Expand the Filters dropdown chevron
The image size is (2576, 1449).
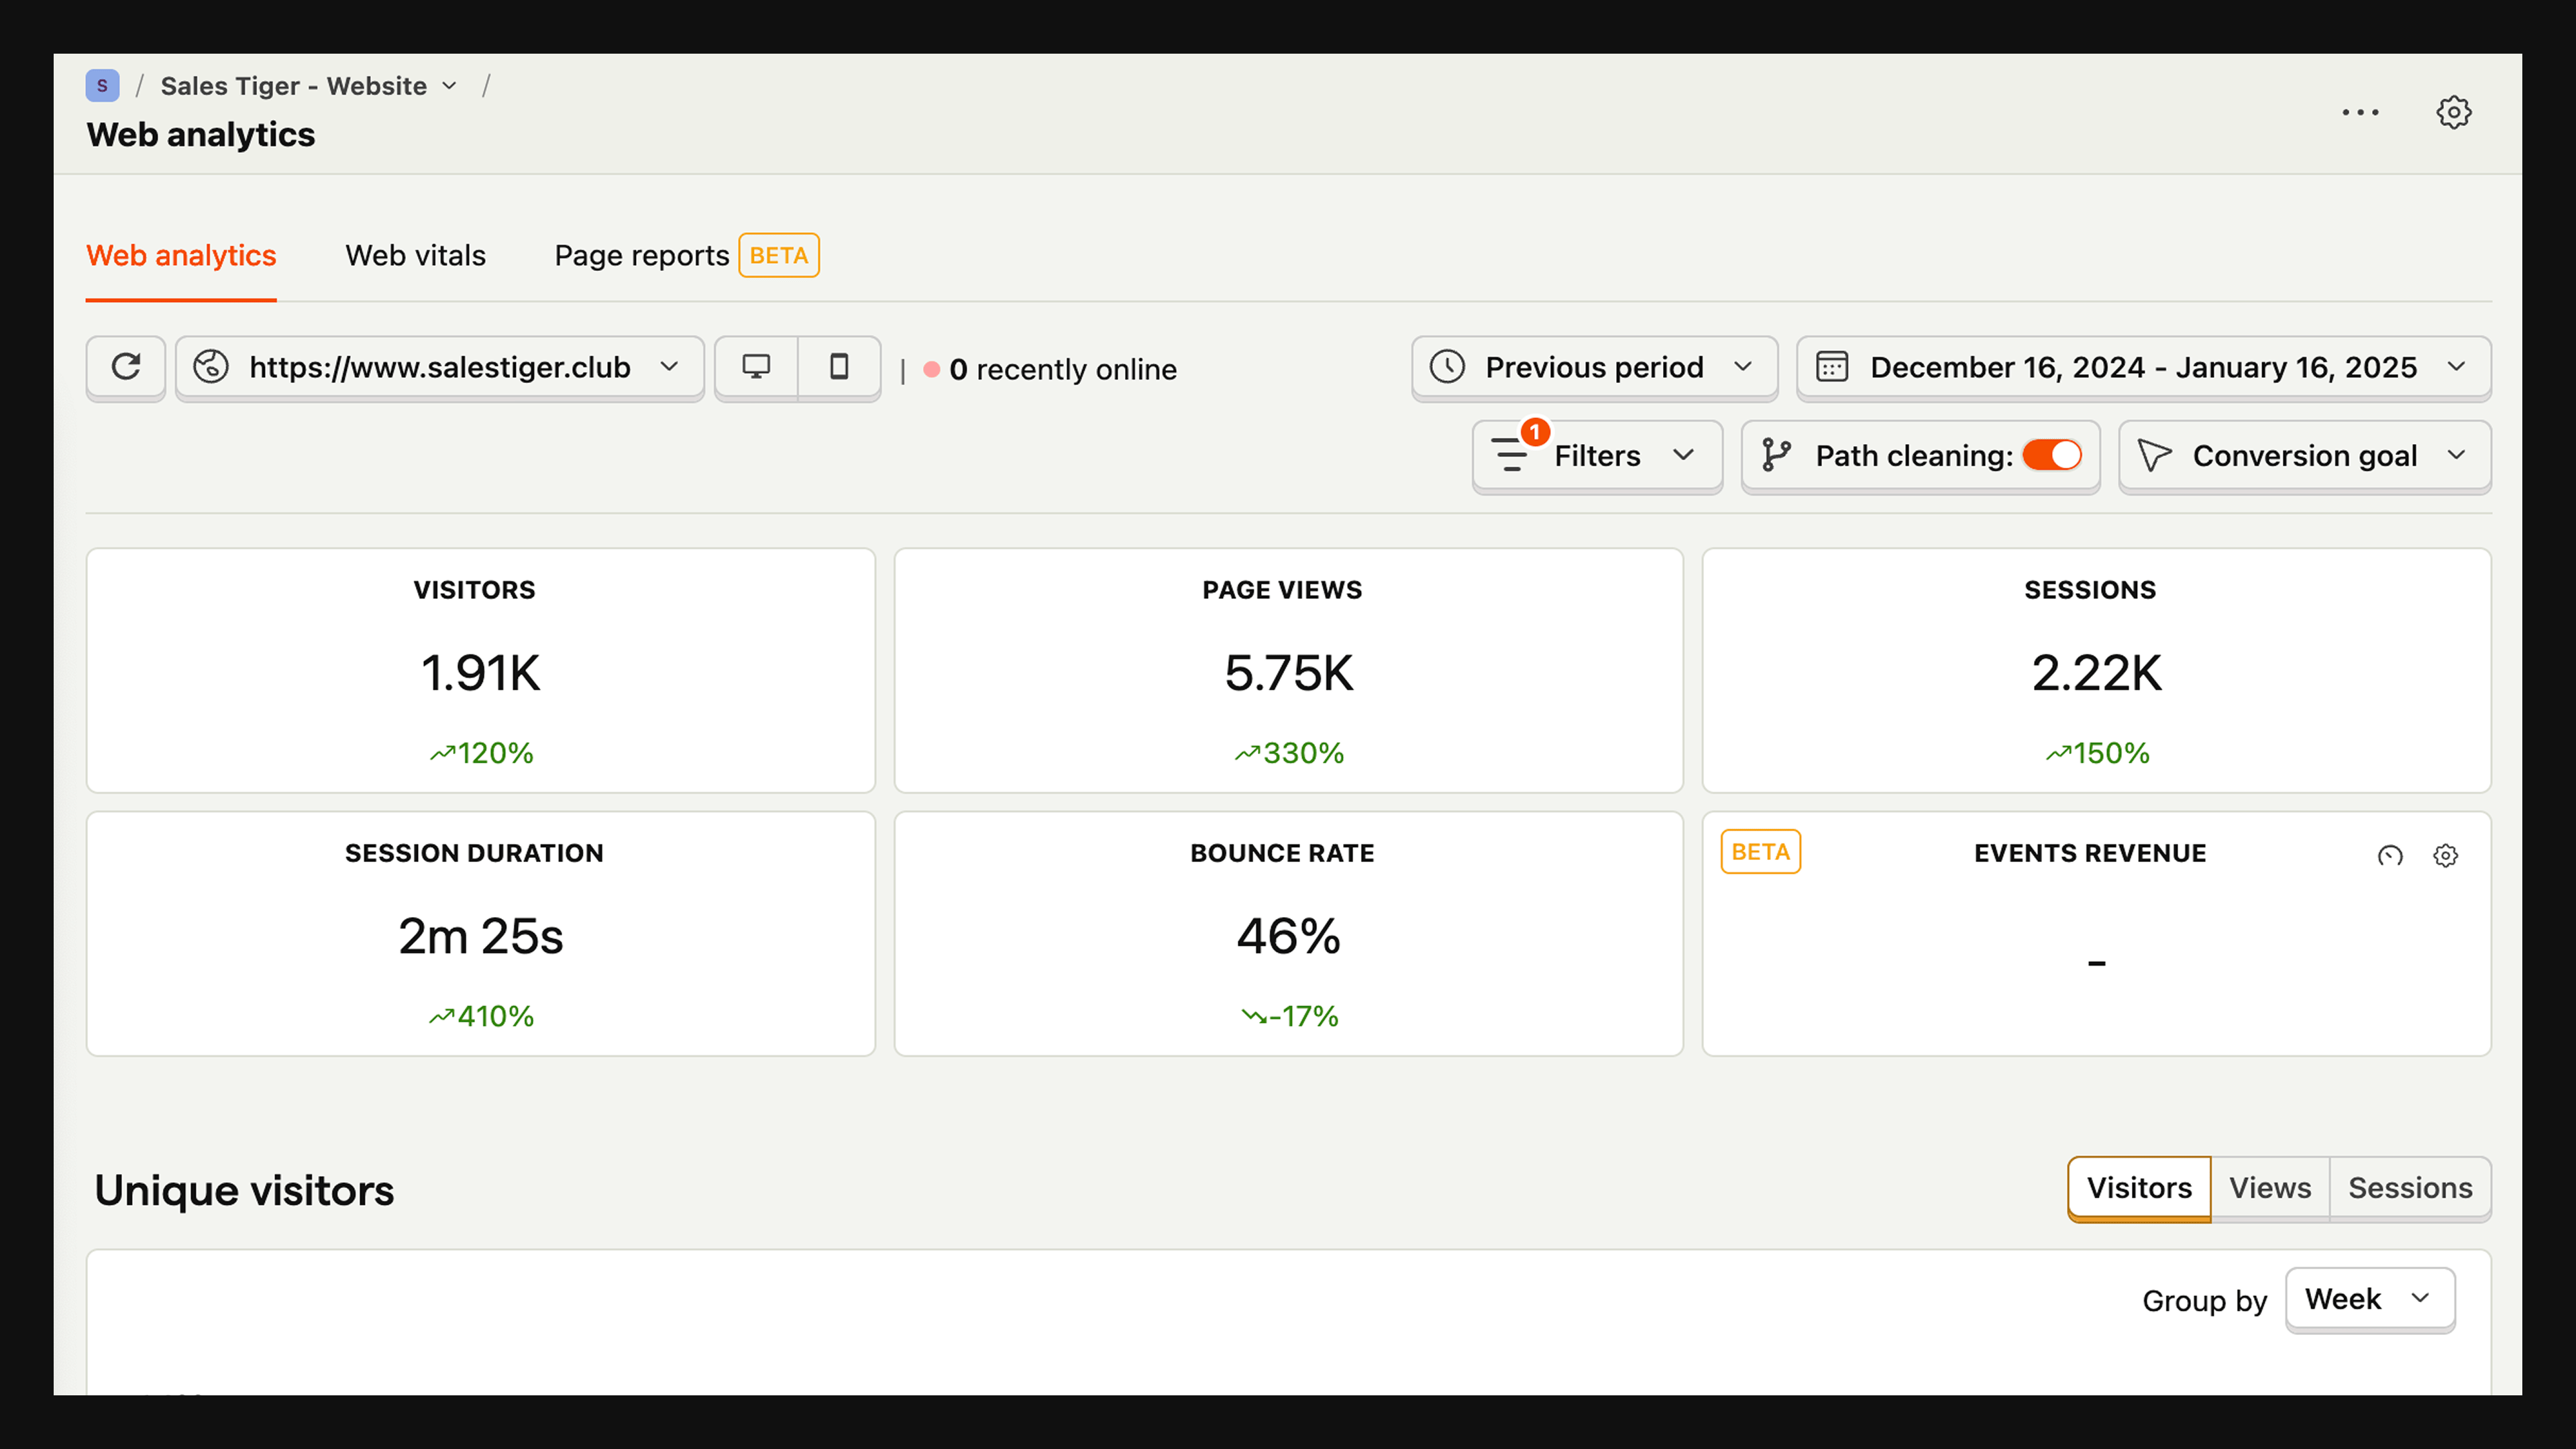click(1684, 455)
